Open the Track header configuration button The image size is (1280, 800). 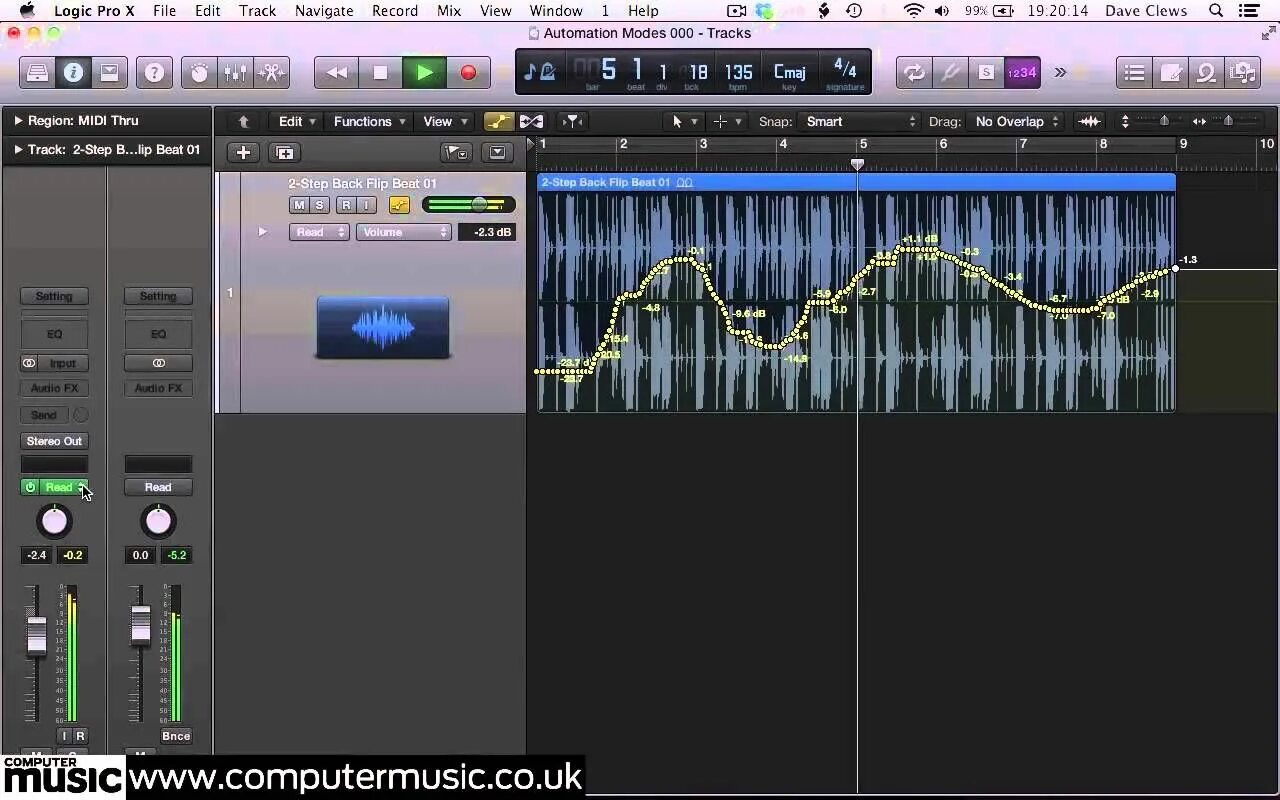point(497,153)
